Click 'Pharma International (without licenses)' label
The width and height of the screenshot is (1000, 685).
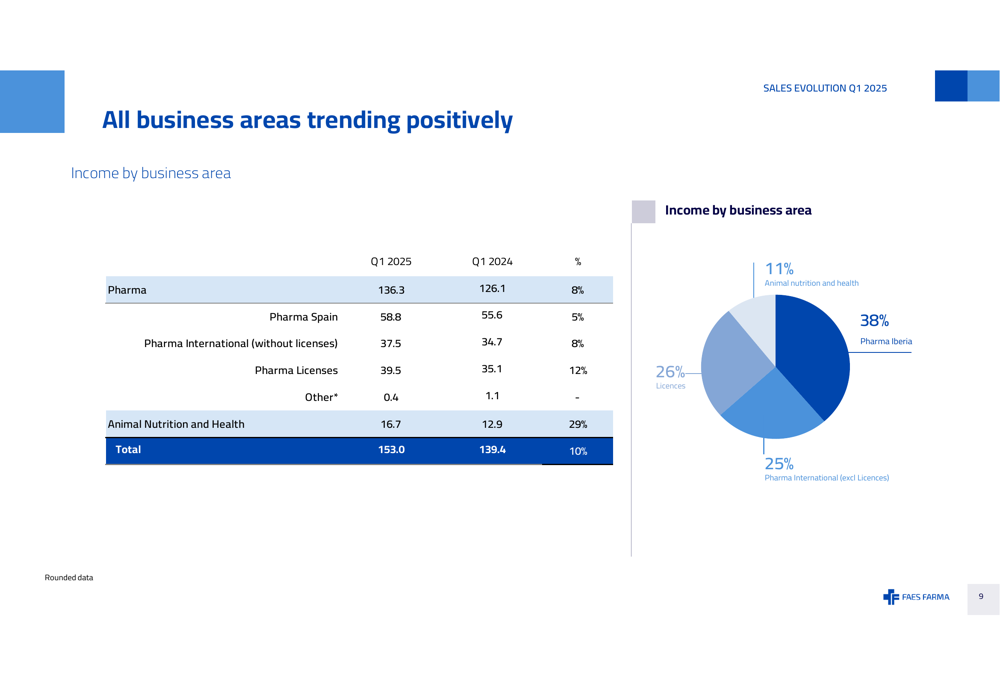(241, 344)
